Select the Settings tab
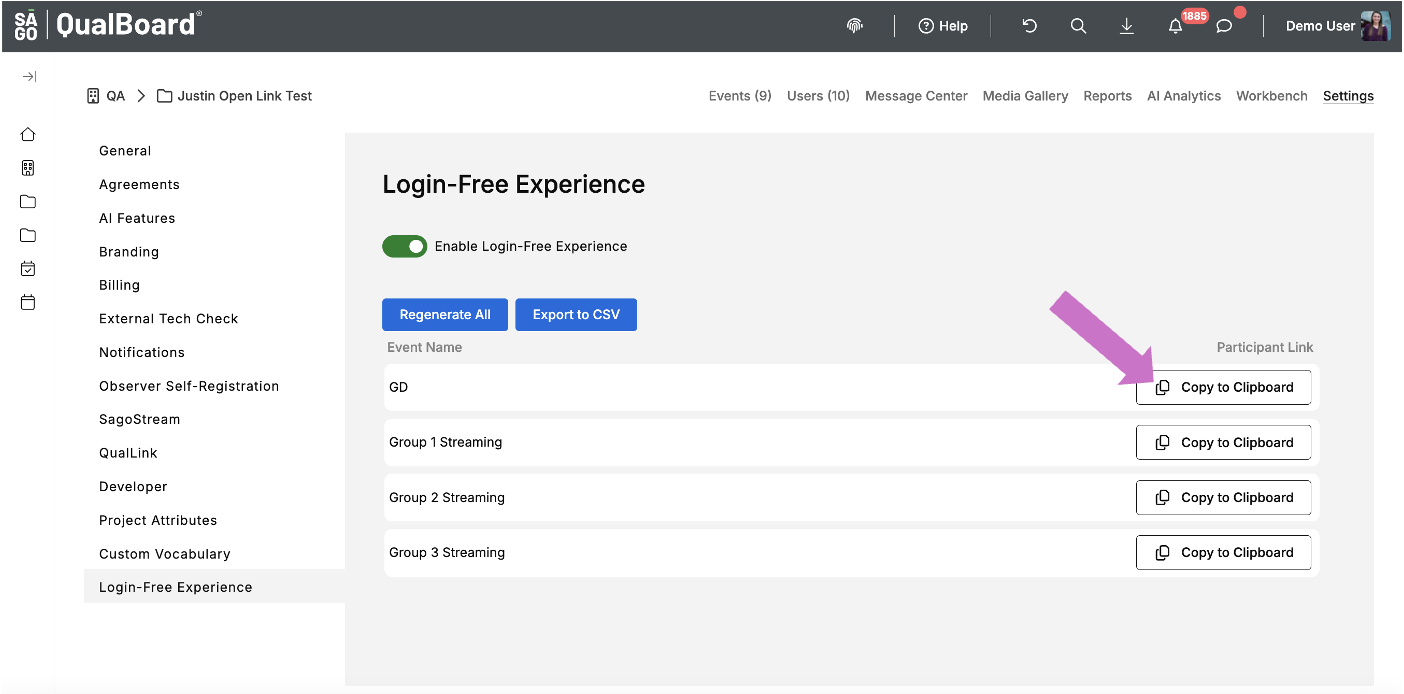 click(1348, 96)
